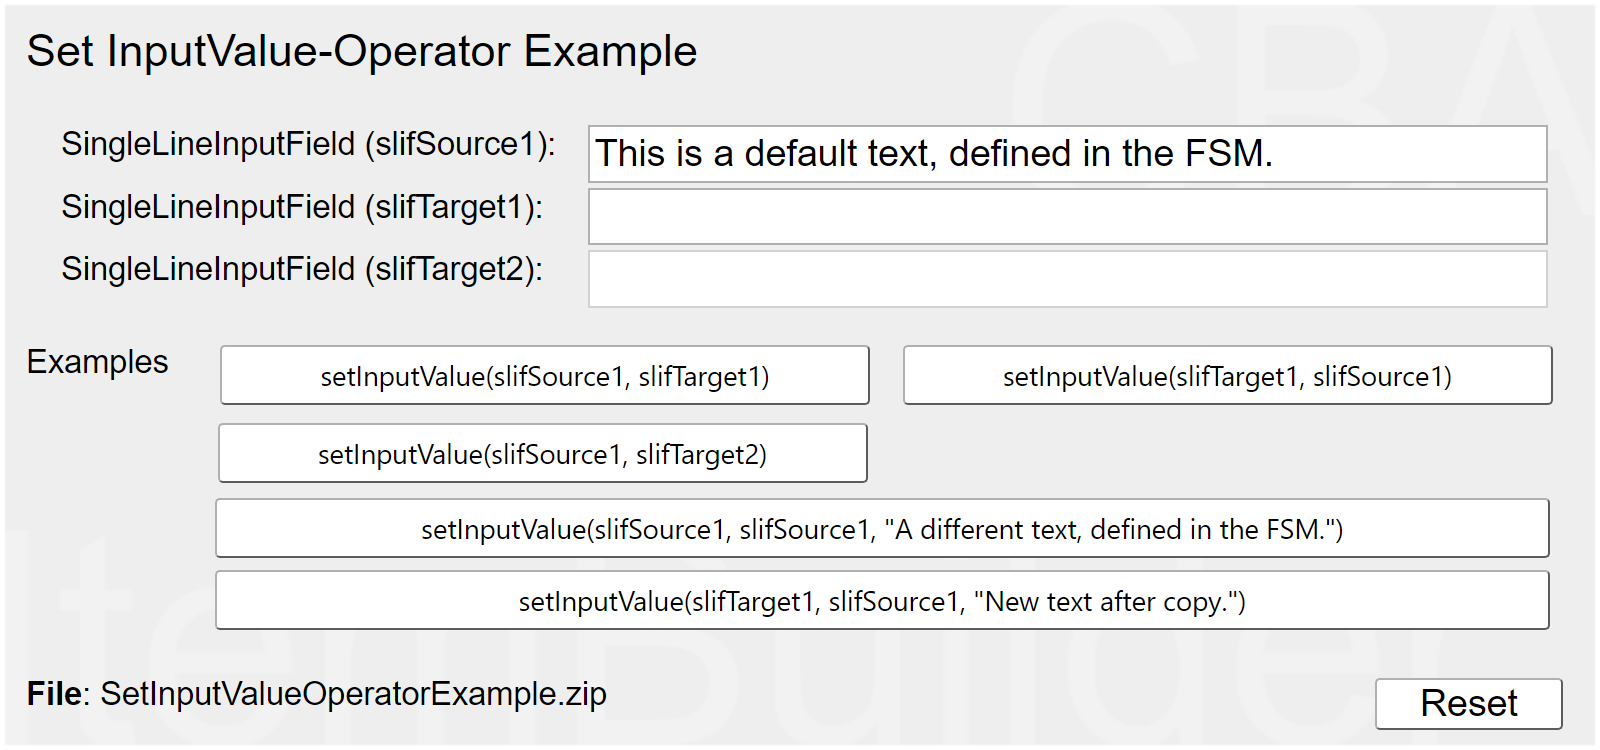Click the "A different text" setInputValue button
1600x750 pixels.
[882, 529]
